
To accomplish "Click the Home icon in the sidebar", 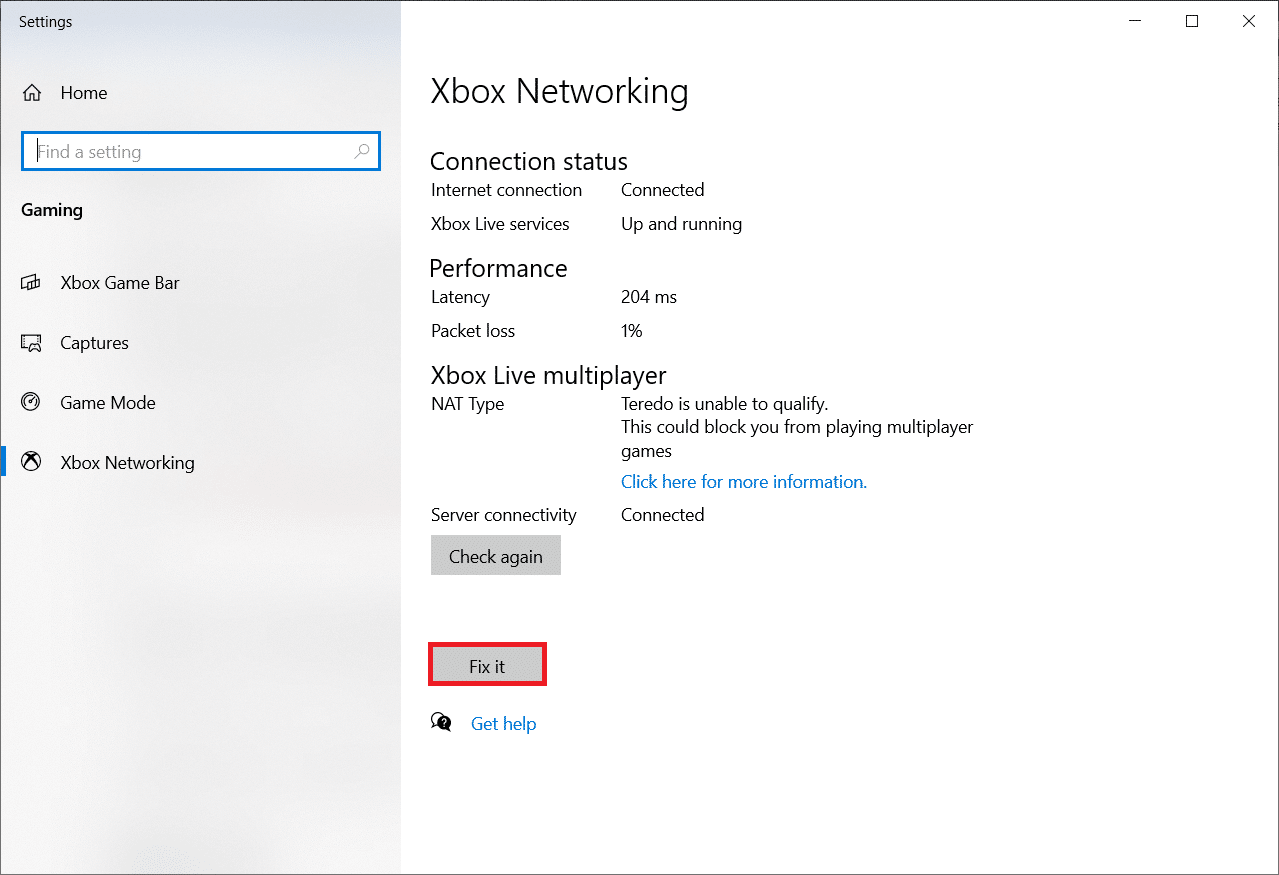I will (32, 93).
